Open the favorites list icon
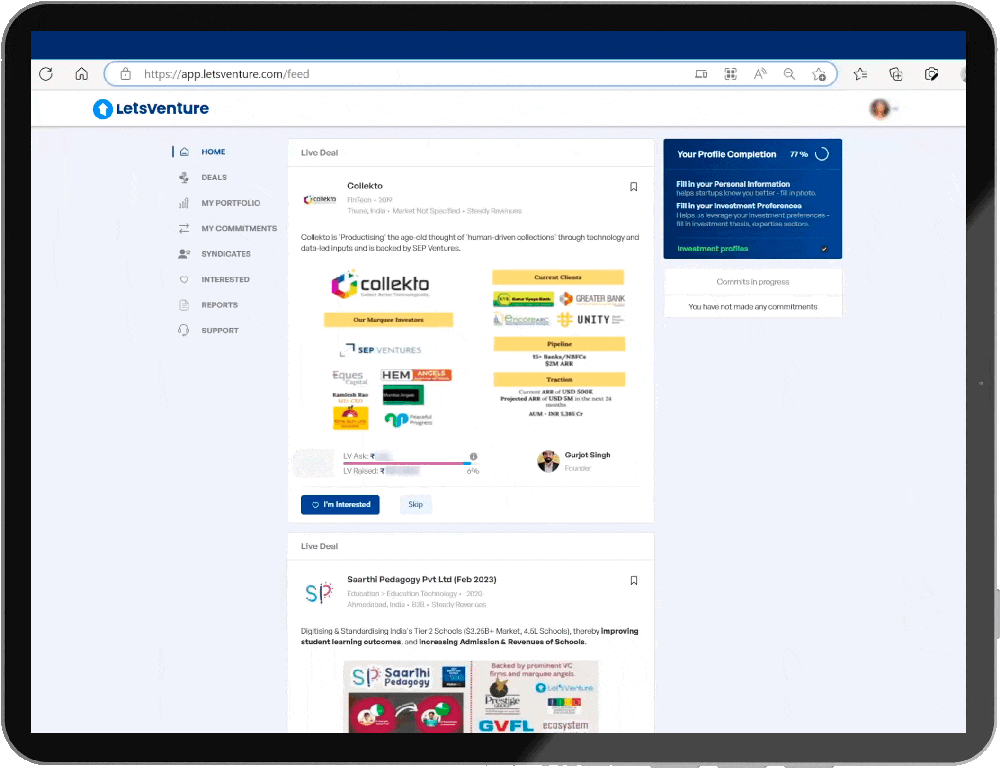The image size is (1000, 768). (860, 74)
